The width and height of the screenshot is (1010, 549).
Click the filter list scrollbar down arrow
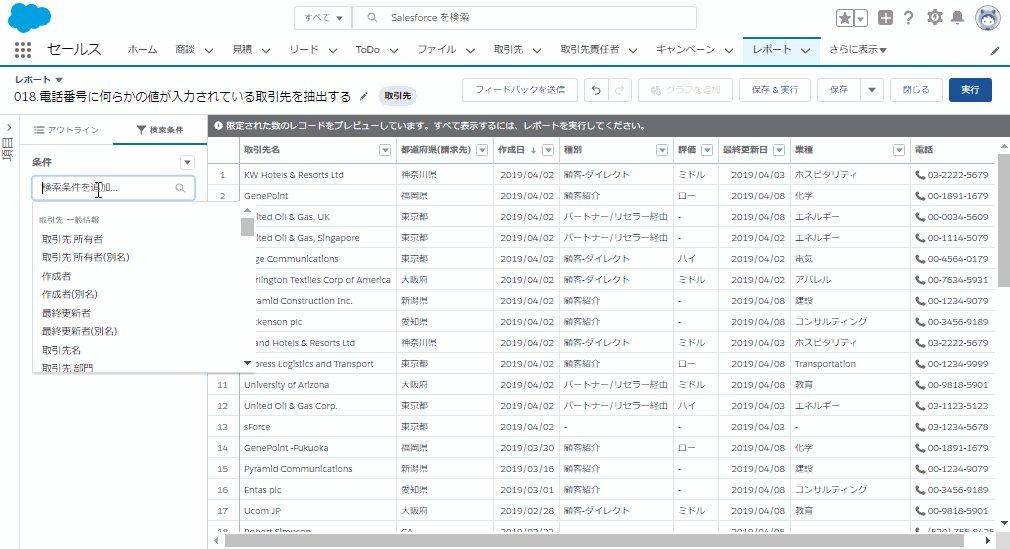point(247,363)
